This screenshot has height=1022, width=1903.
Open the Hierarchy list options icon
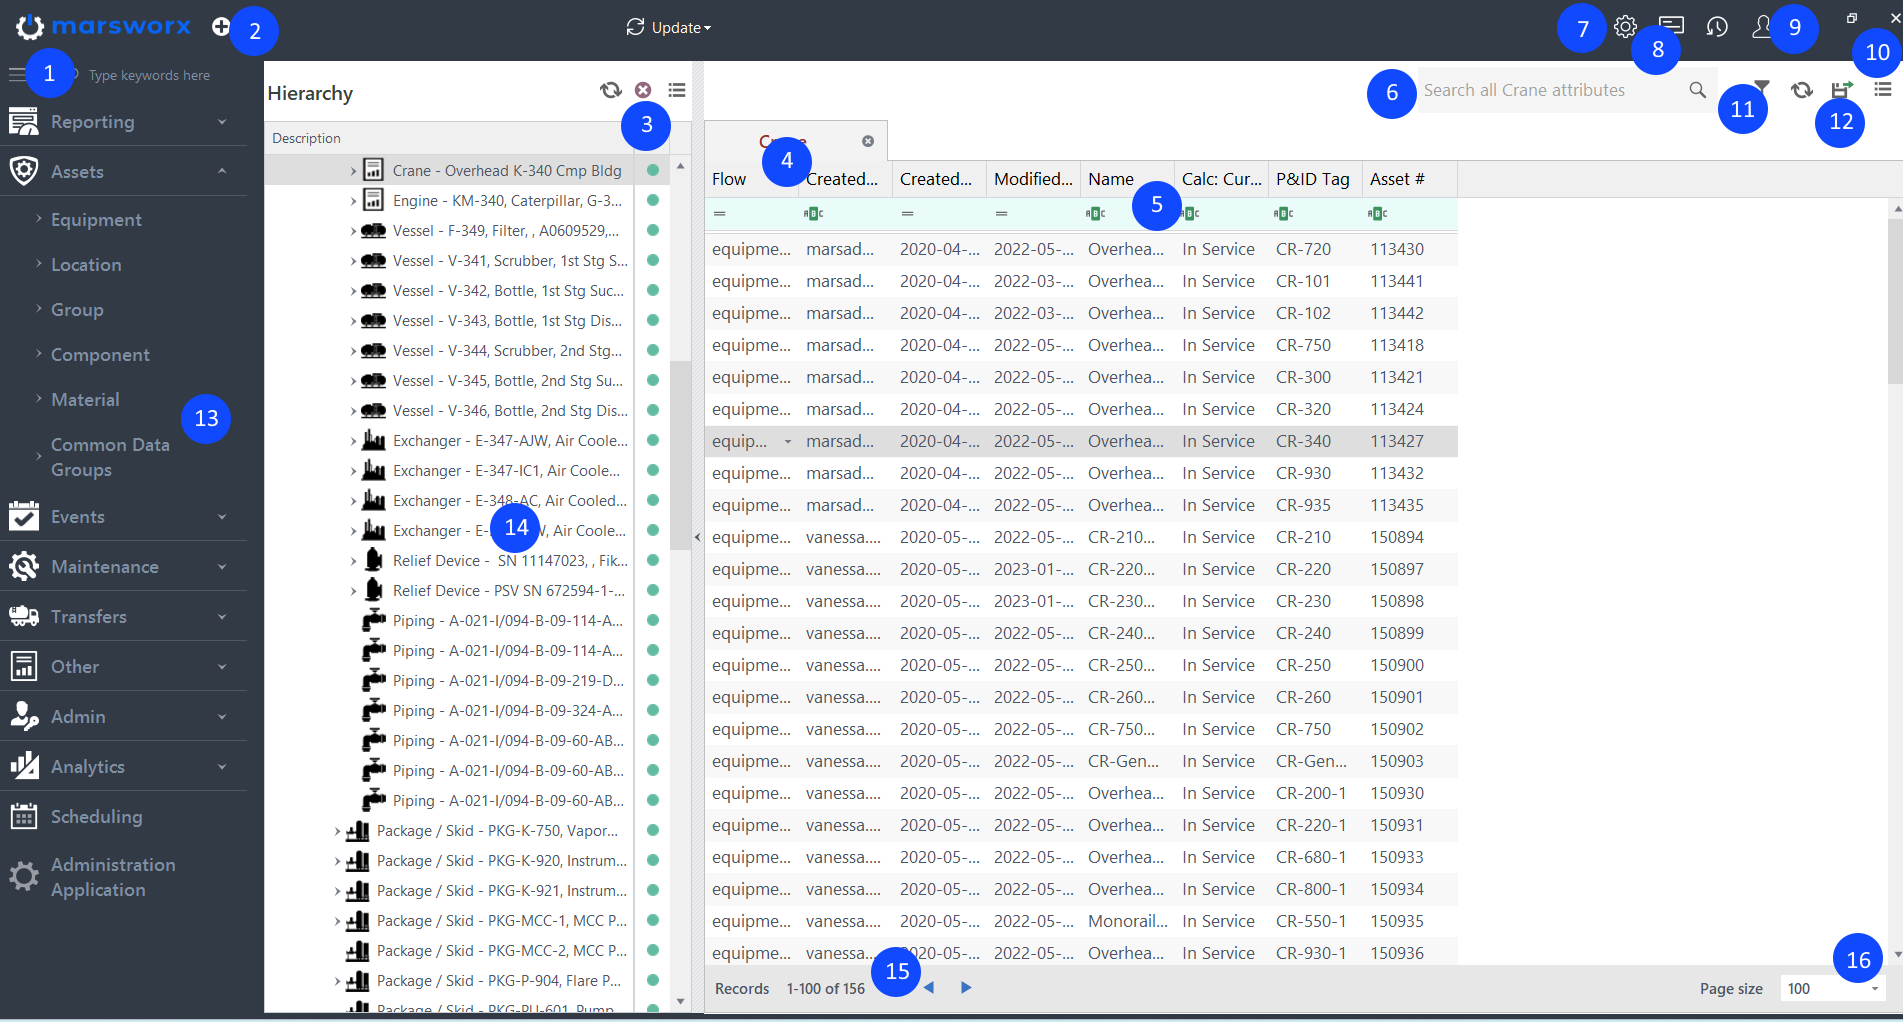click(x=677, y=90)
